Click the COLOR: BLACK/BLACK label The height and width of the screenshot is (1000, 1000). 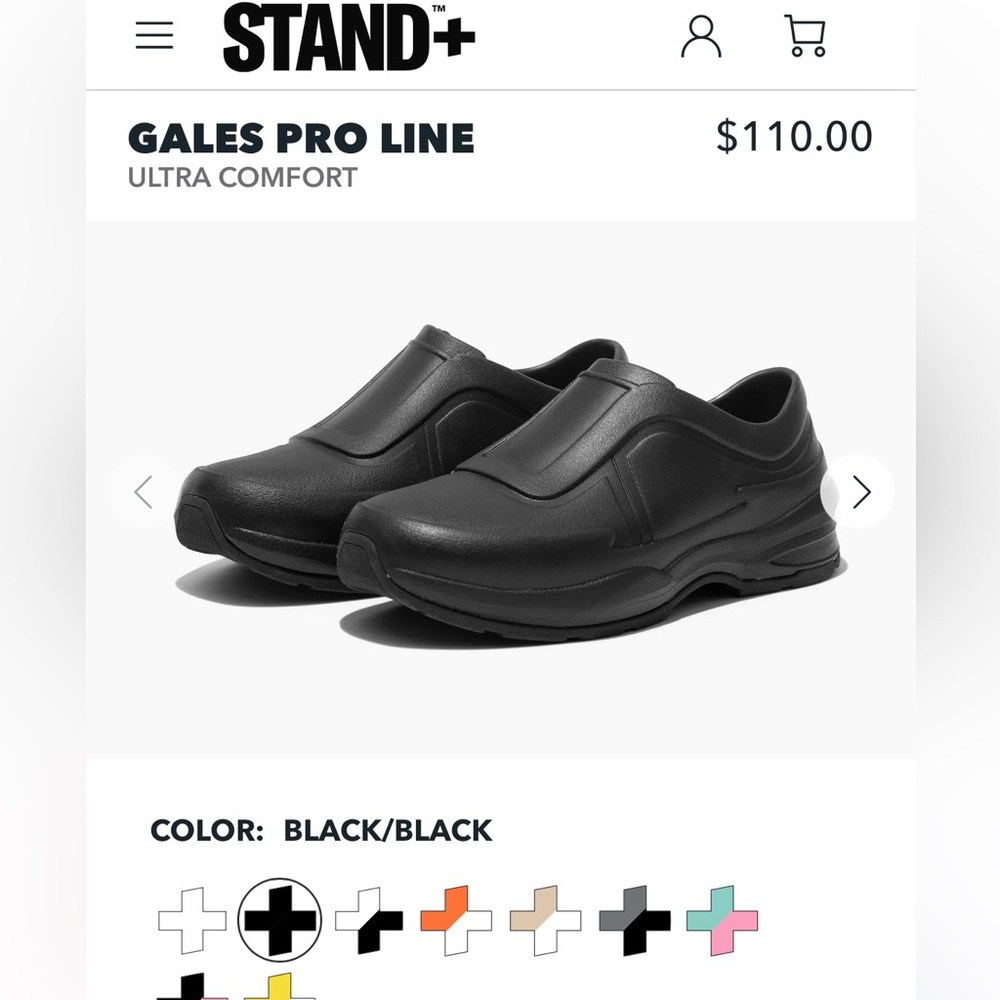click(x=319, y=830)
